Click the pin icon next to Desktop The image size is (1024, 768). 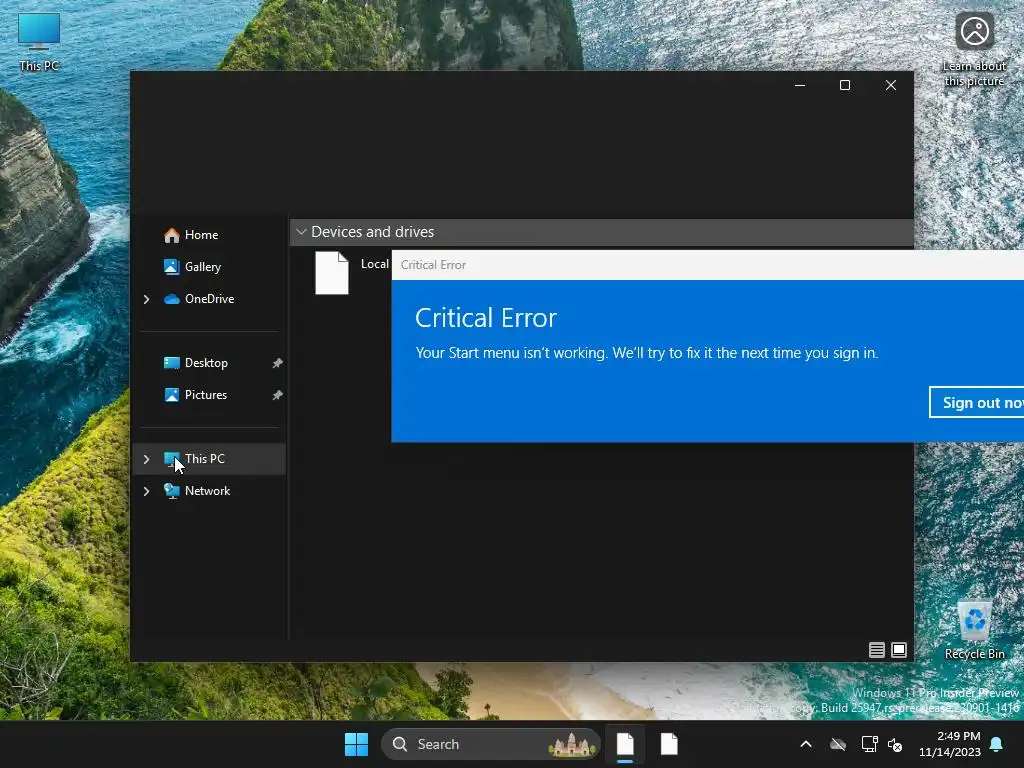[277, 363]
